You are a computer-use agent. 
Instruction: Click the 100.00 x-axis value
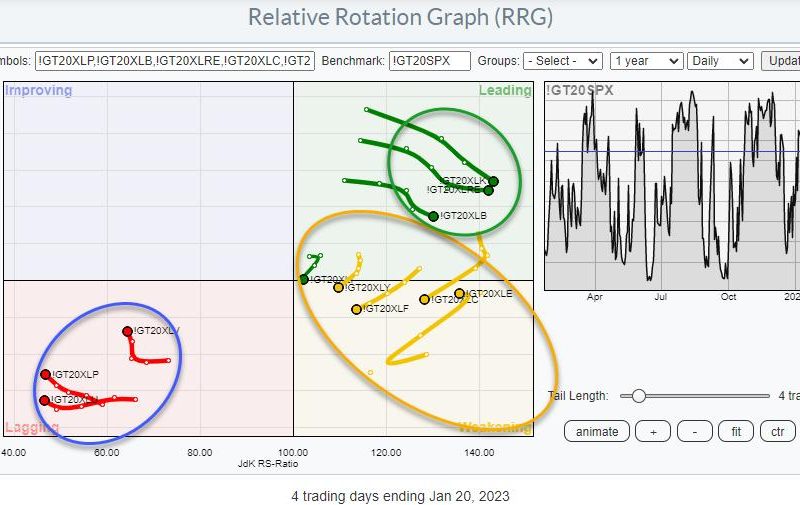293,452
